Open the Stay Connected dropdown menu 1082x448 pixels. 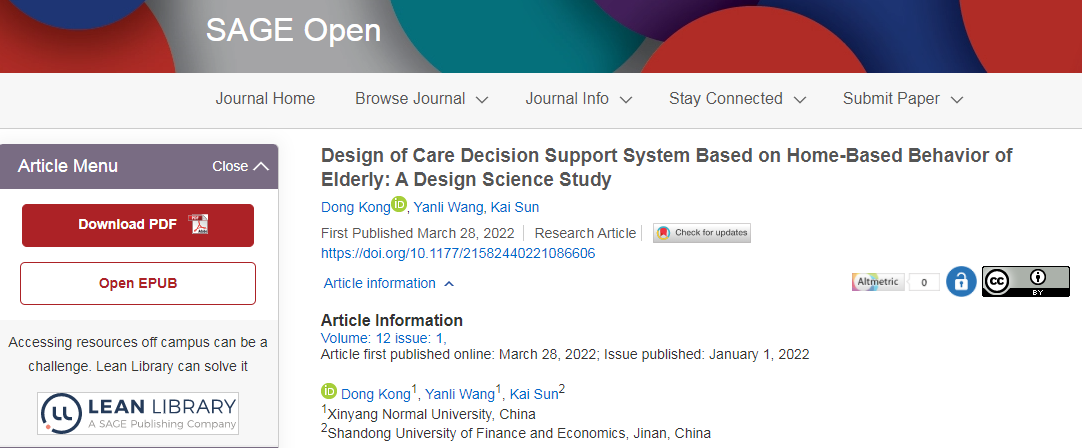coord(737,99)
